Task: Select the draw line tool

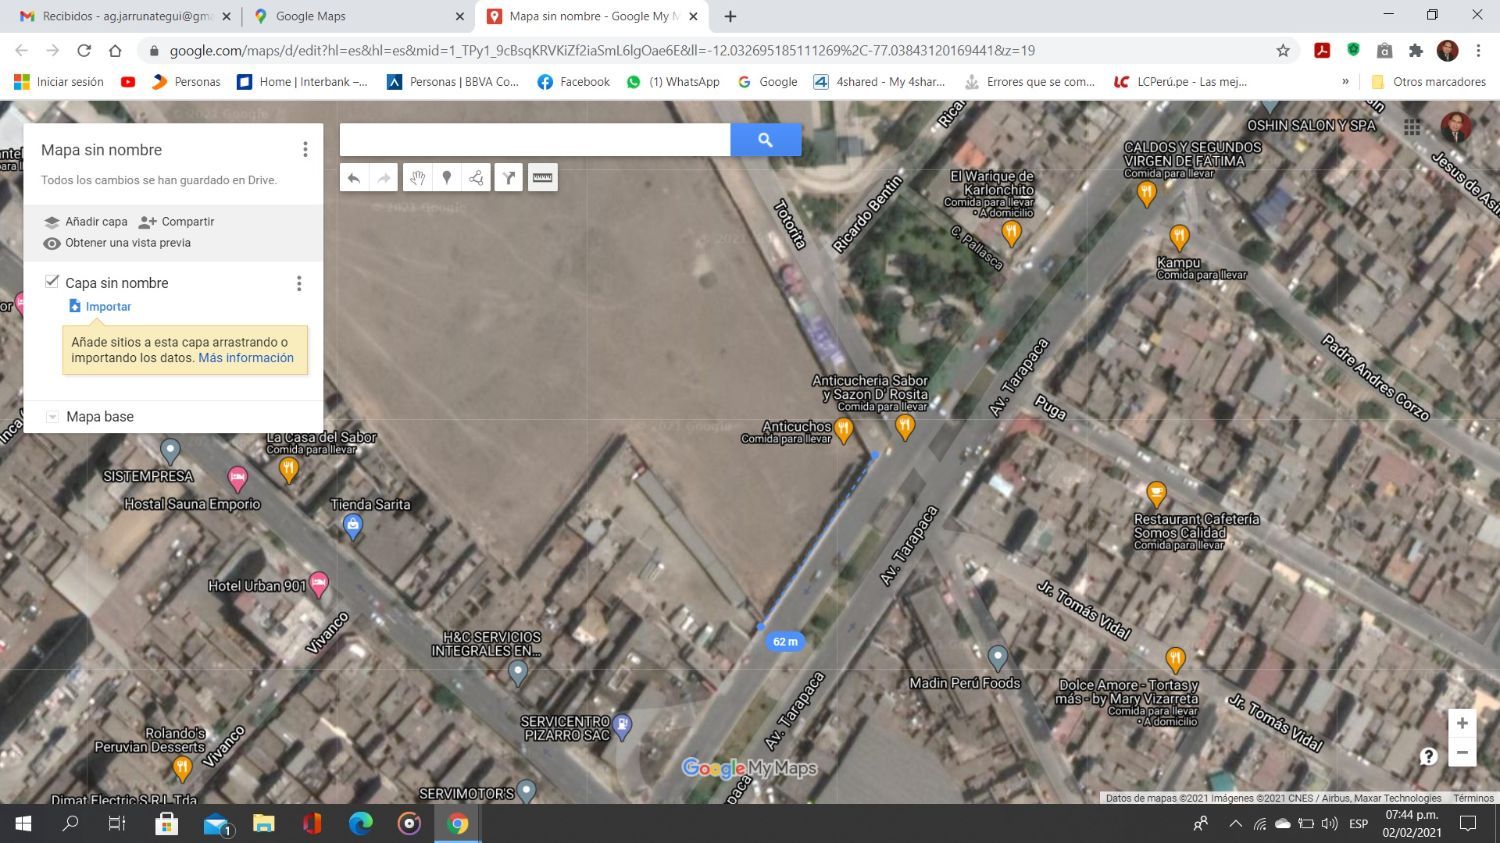Action: click(x=476, y=178)
